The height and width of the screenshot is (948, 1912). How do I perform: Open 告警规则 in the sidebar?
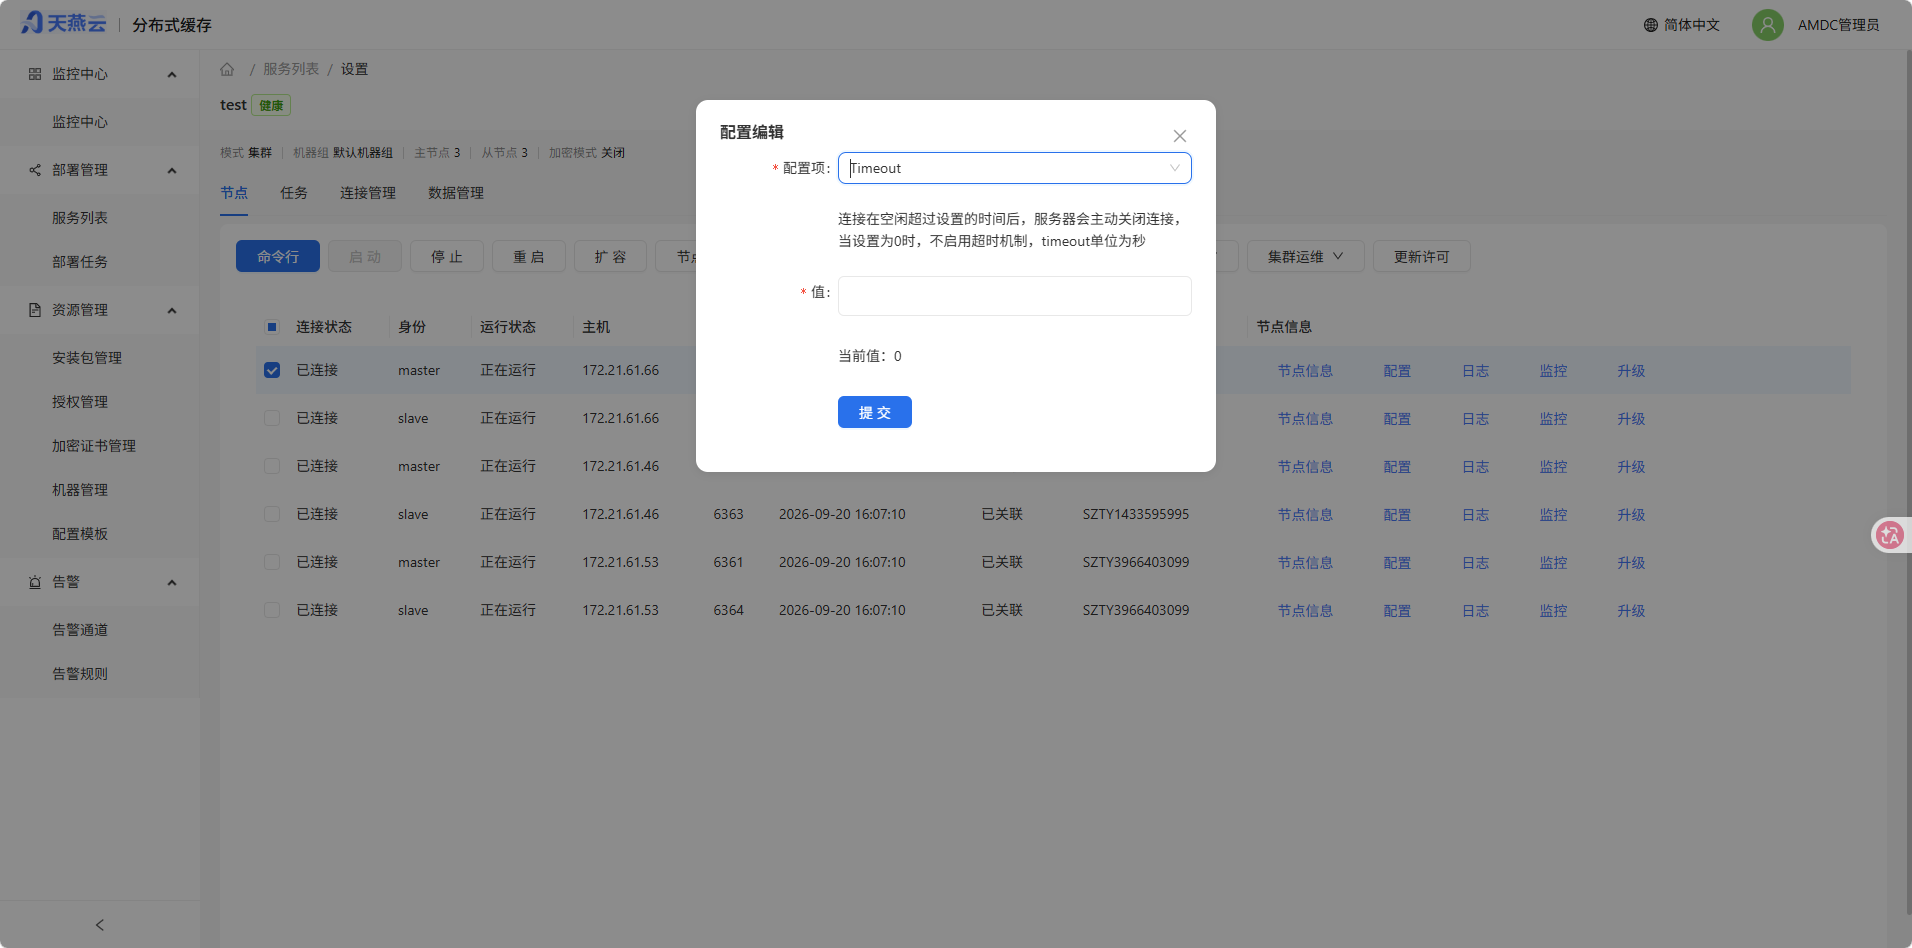coord(80,674)
